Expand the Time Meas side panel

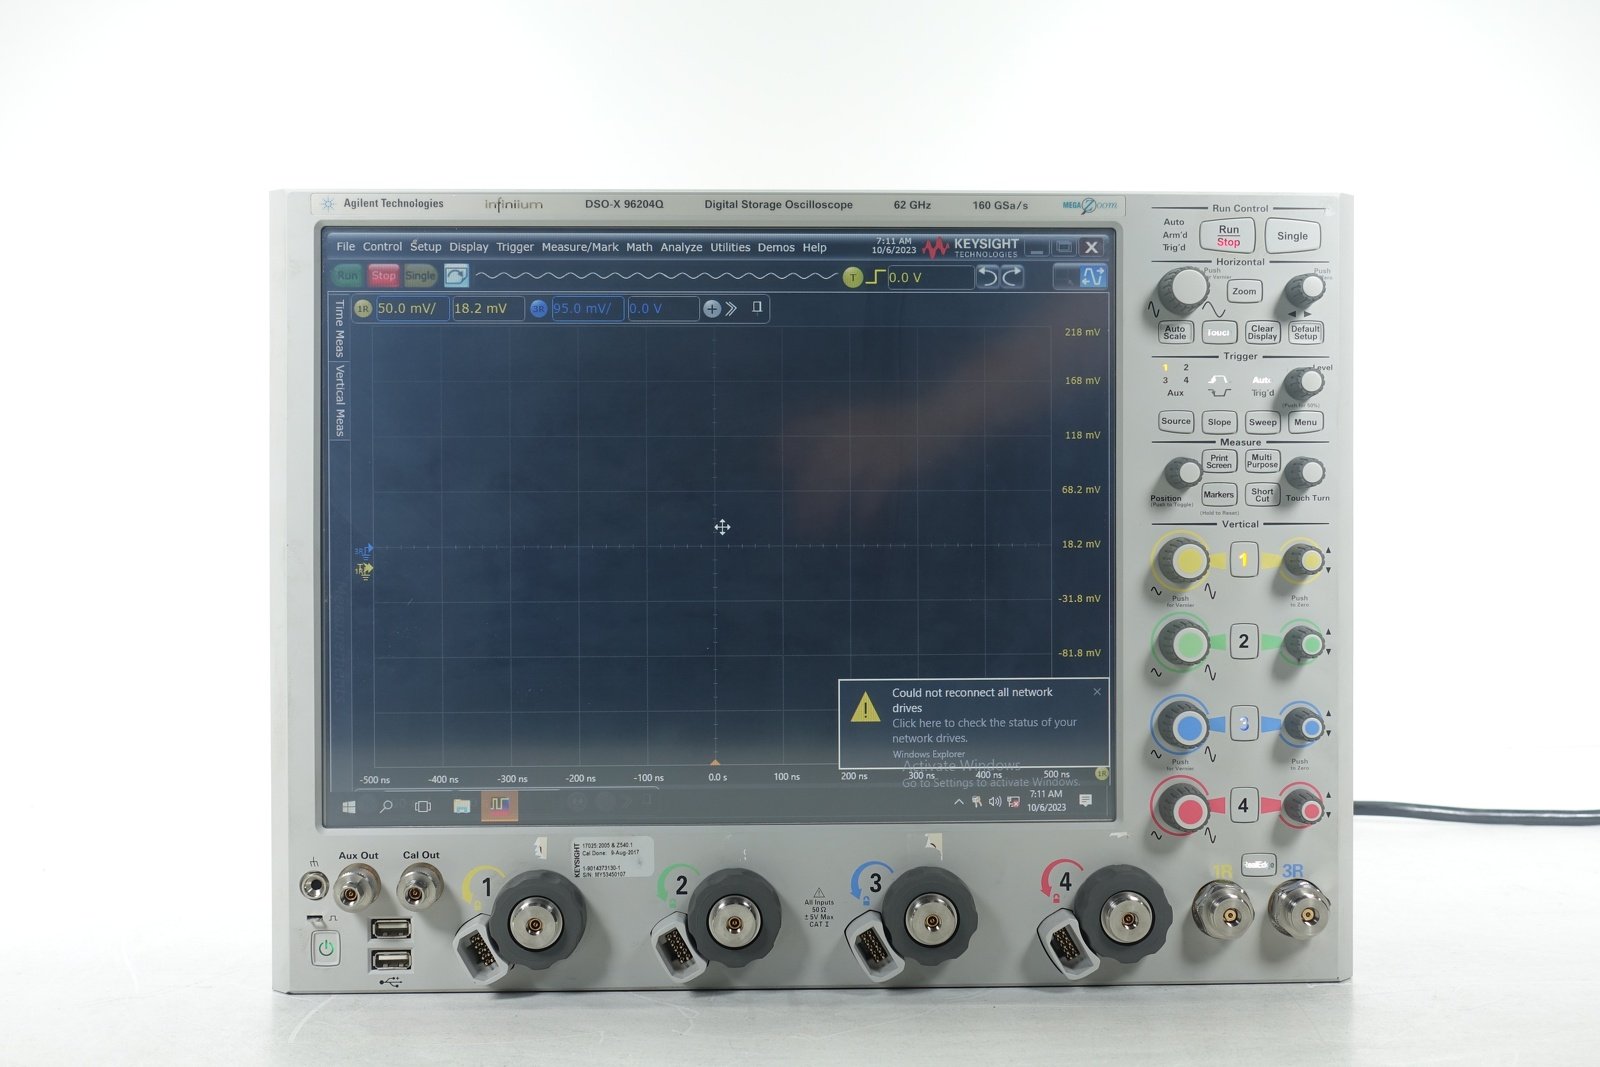coord(339,327)
